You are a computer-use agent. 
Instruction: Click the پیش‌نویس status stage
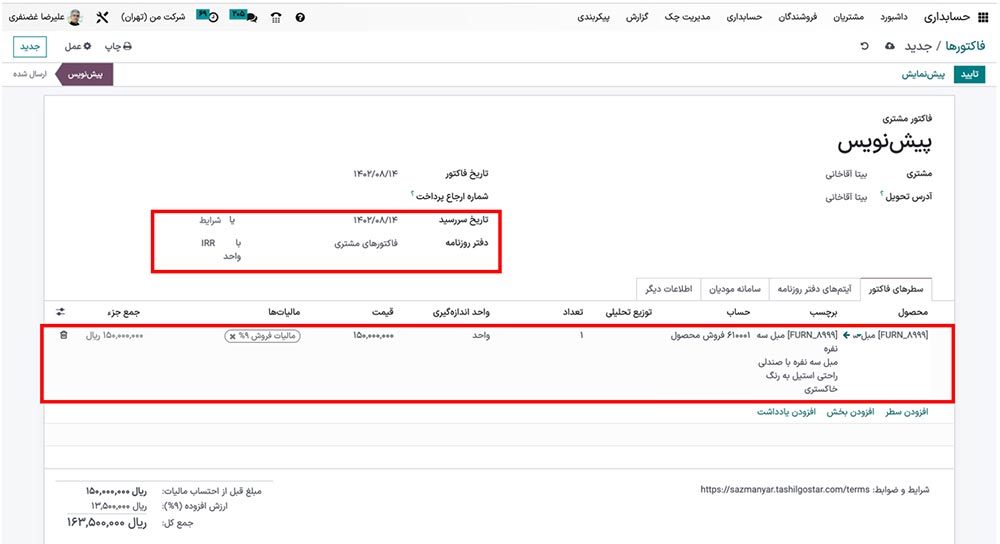(x=85, y=75)
